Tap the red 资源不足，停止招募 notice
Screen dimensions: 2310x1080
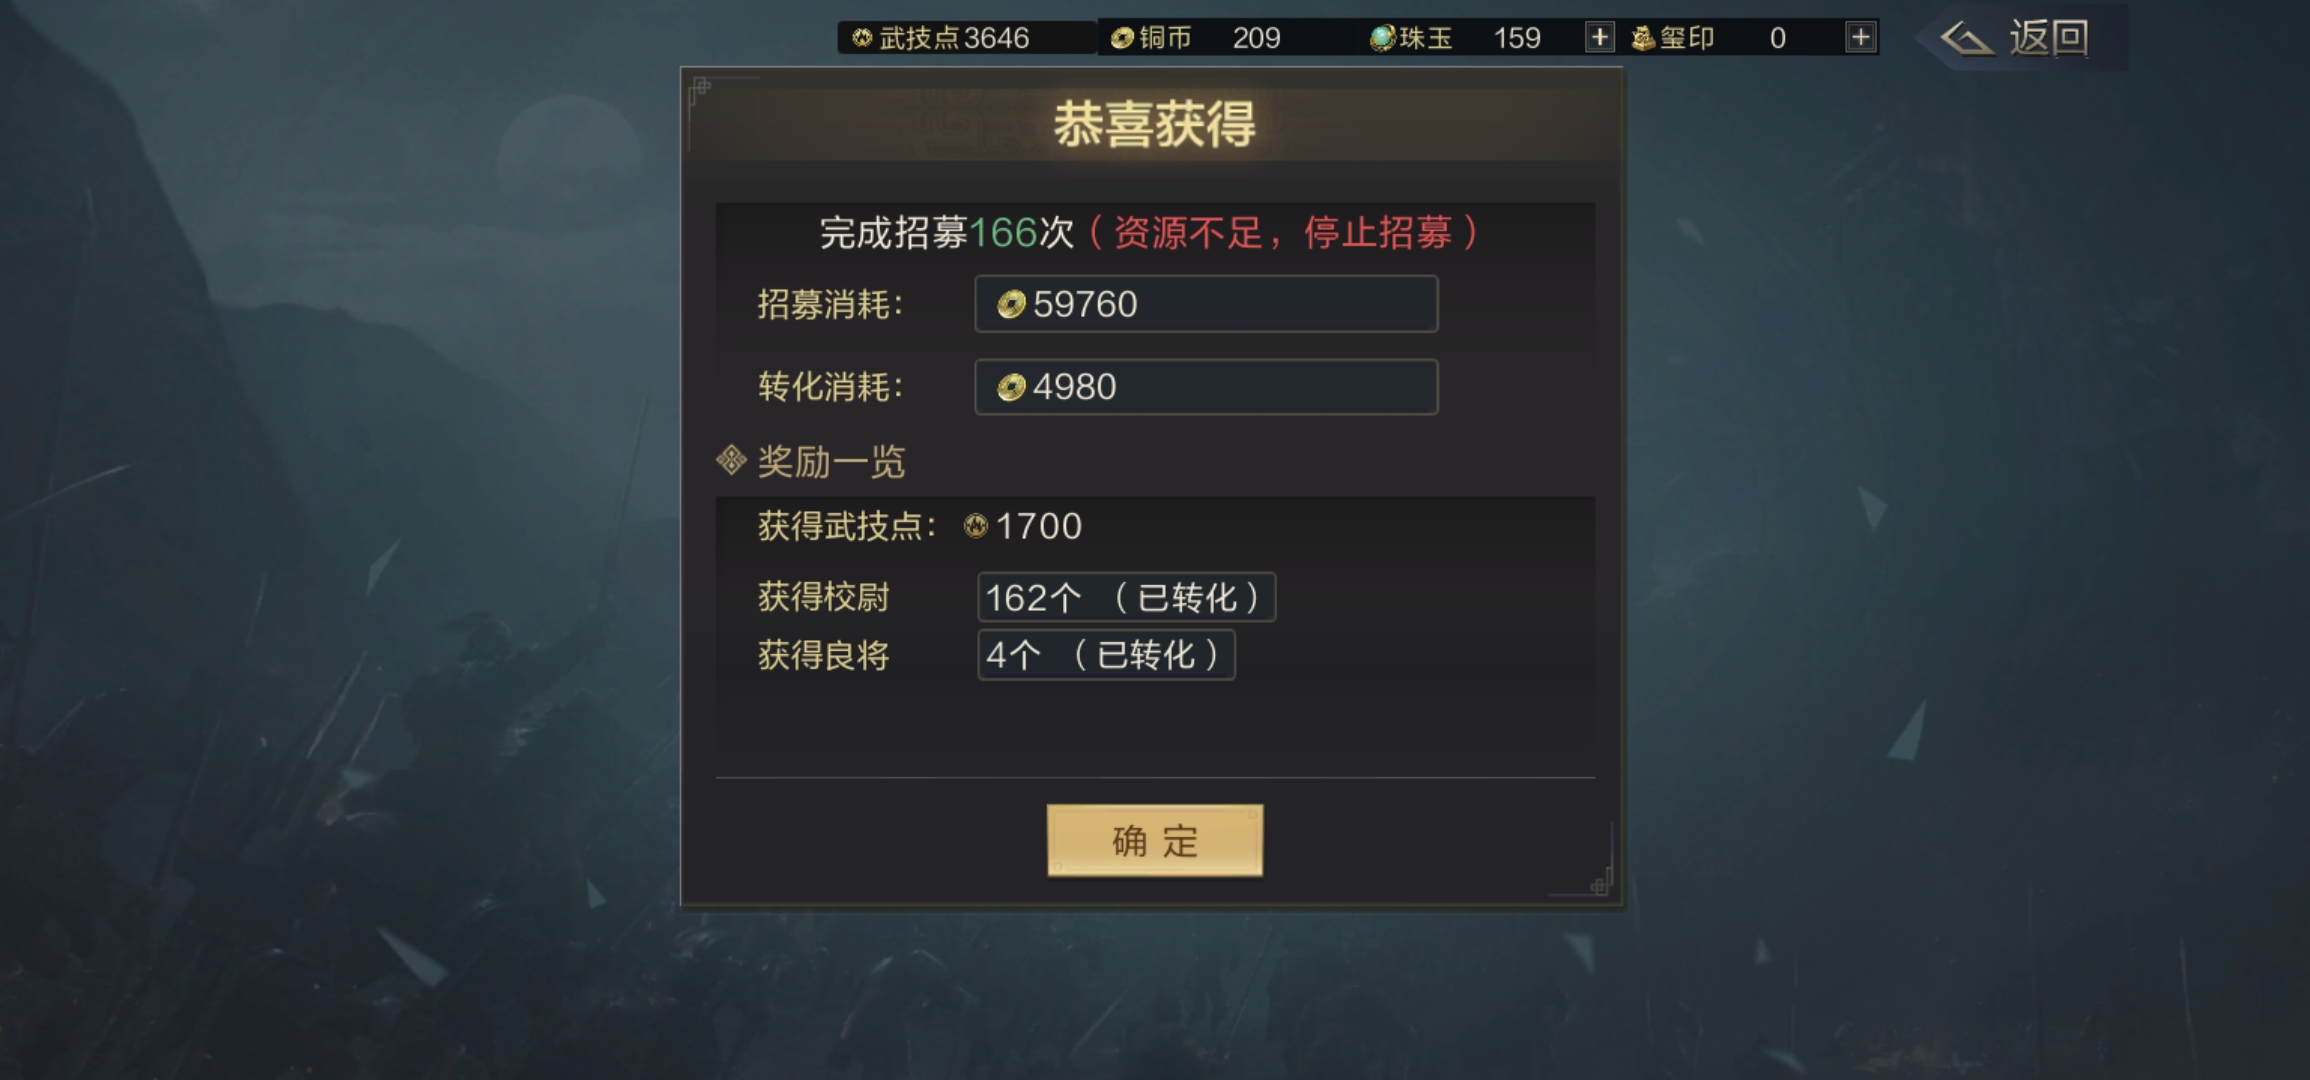[x=1284, y=233]
